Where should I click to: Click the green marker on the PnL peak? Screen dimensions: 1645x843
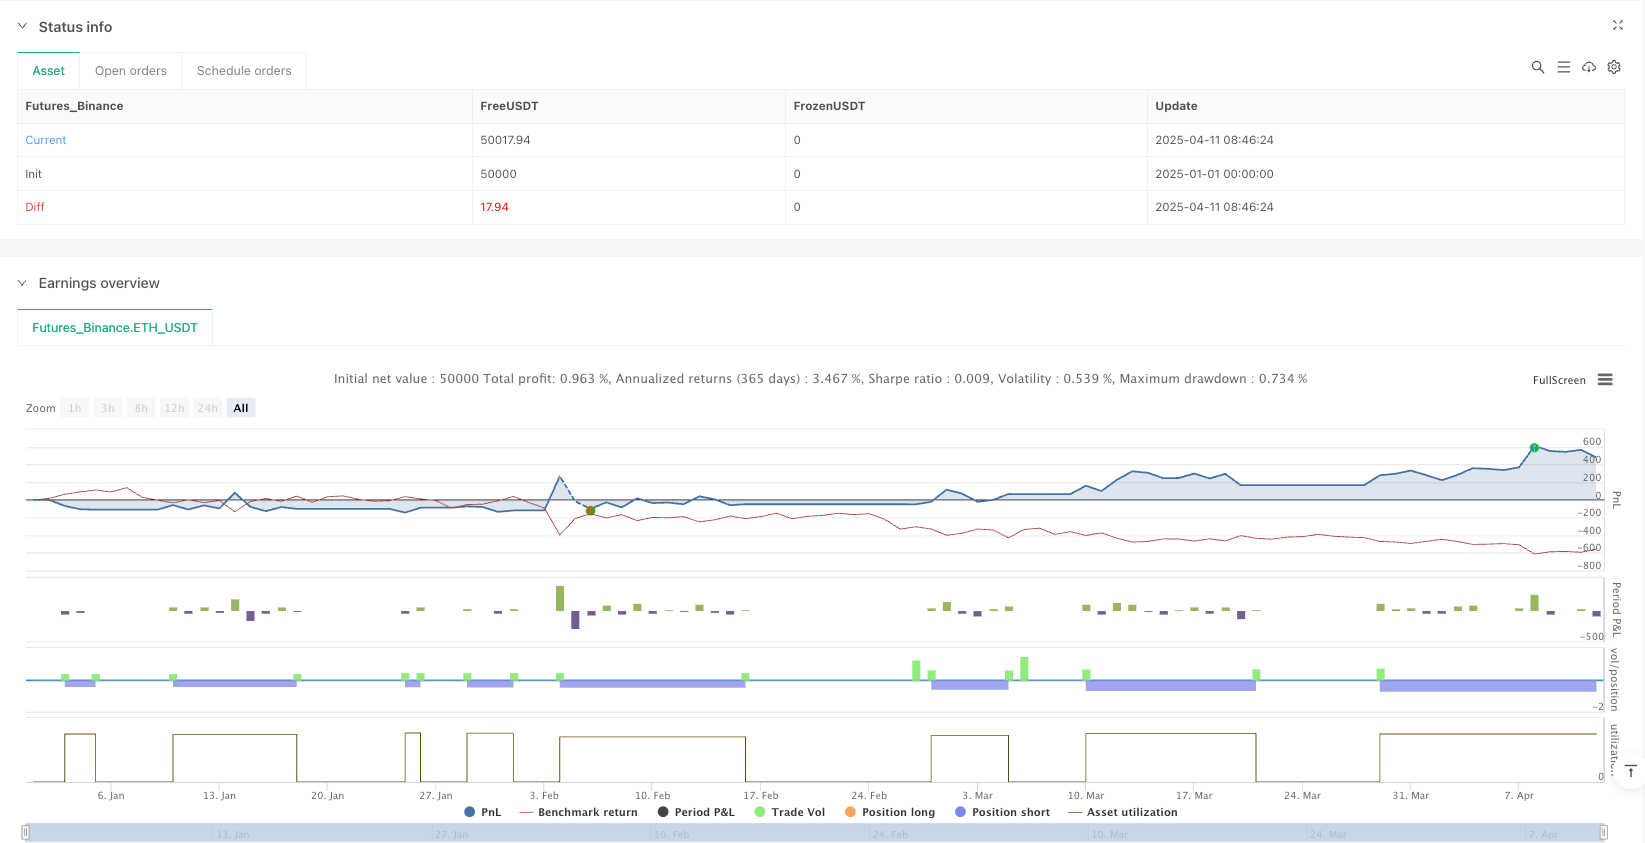[1534, 448]
